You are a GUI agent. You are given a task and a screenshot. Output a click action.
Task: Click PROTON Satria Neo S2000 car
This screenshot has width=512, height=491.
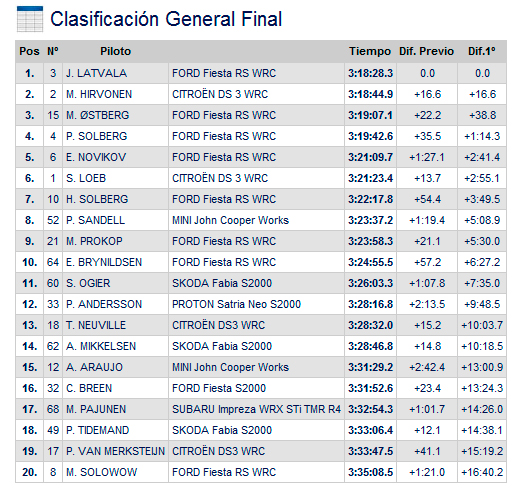coord(236,304)
